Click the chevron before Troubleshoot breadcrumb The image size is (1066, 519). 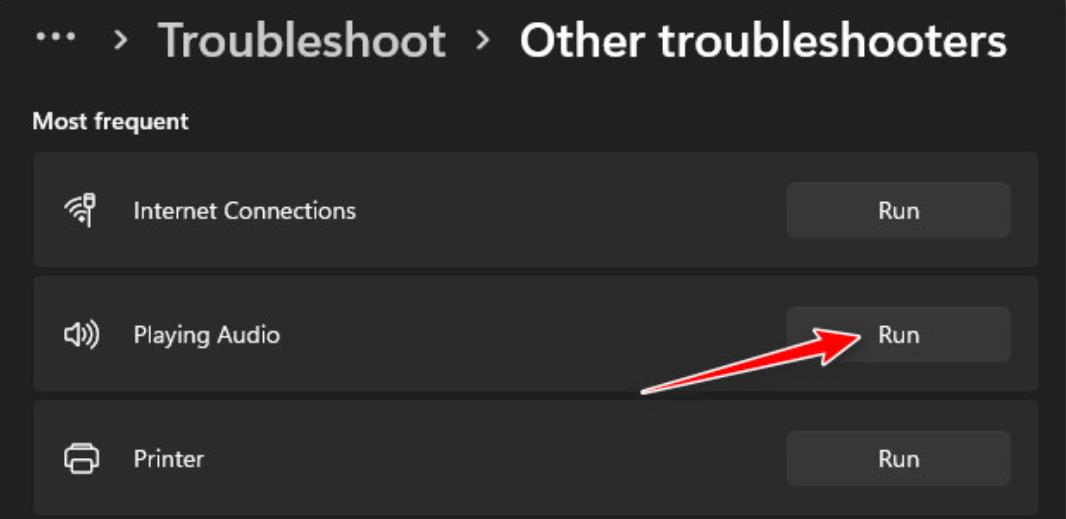pos(121,41)
